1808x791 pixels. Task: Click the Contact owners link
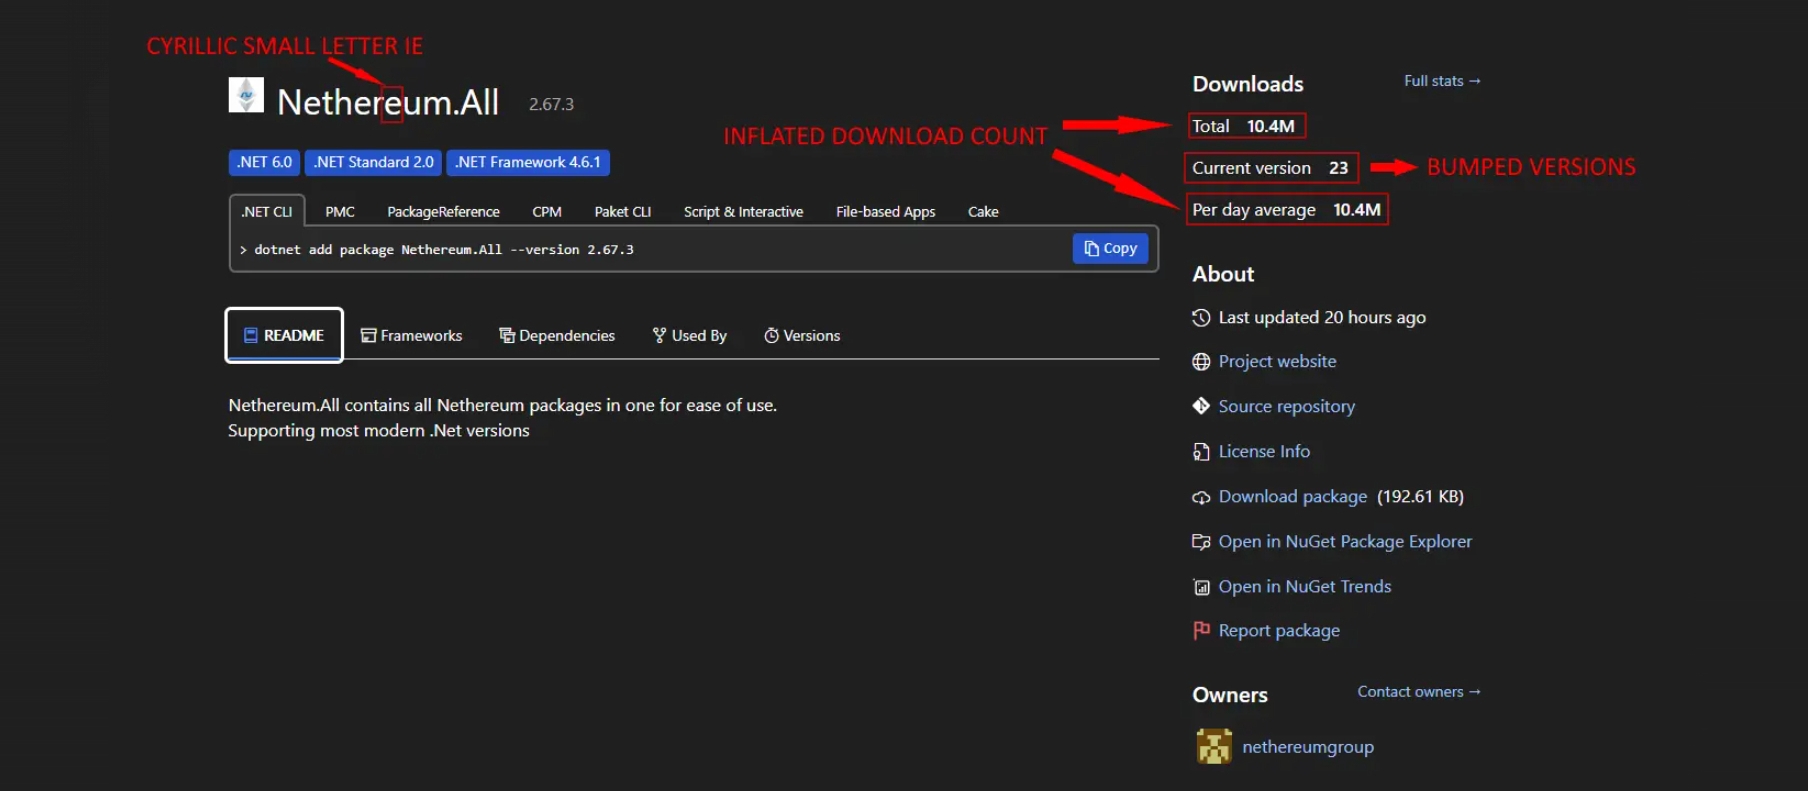[1418, 692]
